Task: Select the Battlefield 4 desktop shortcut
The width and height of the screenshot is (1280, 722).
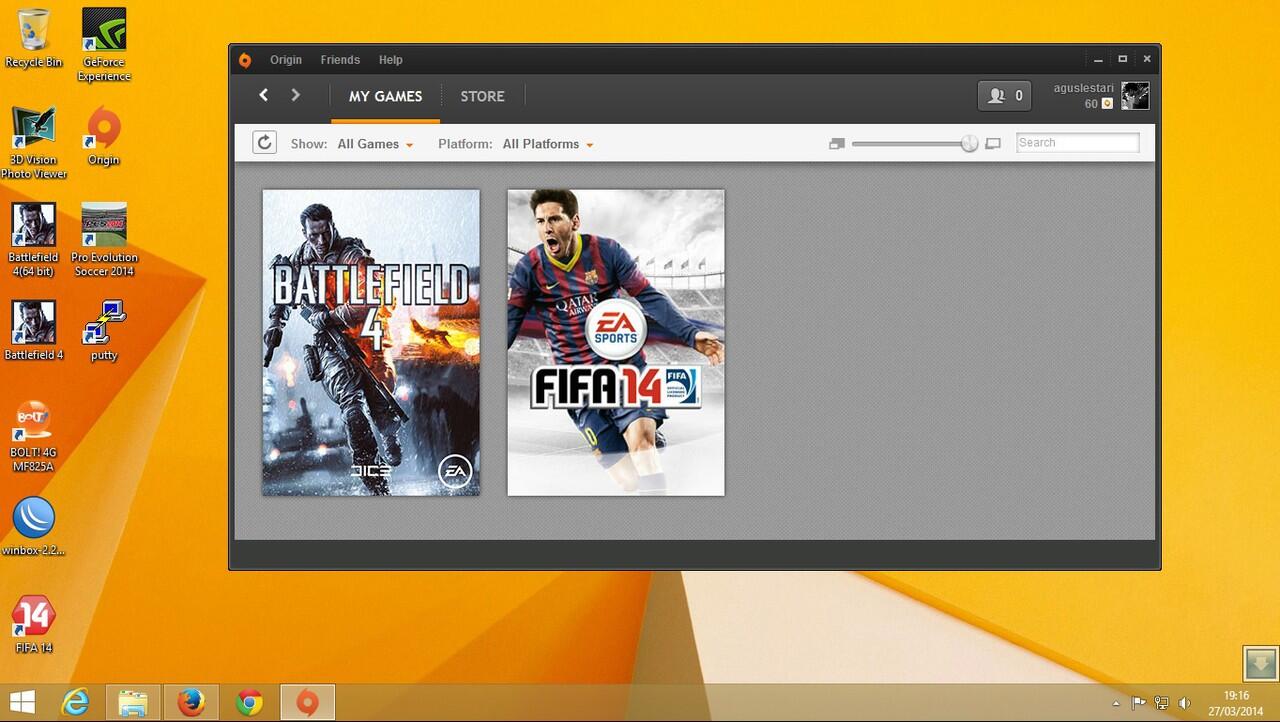Action: pyautogui.click(x=34, y=330)
